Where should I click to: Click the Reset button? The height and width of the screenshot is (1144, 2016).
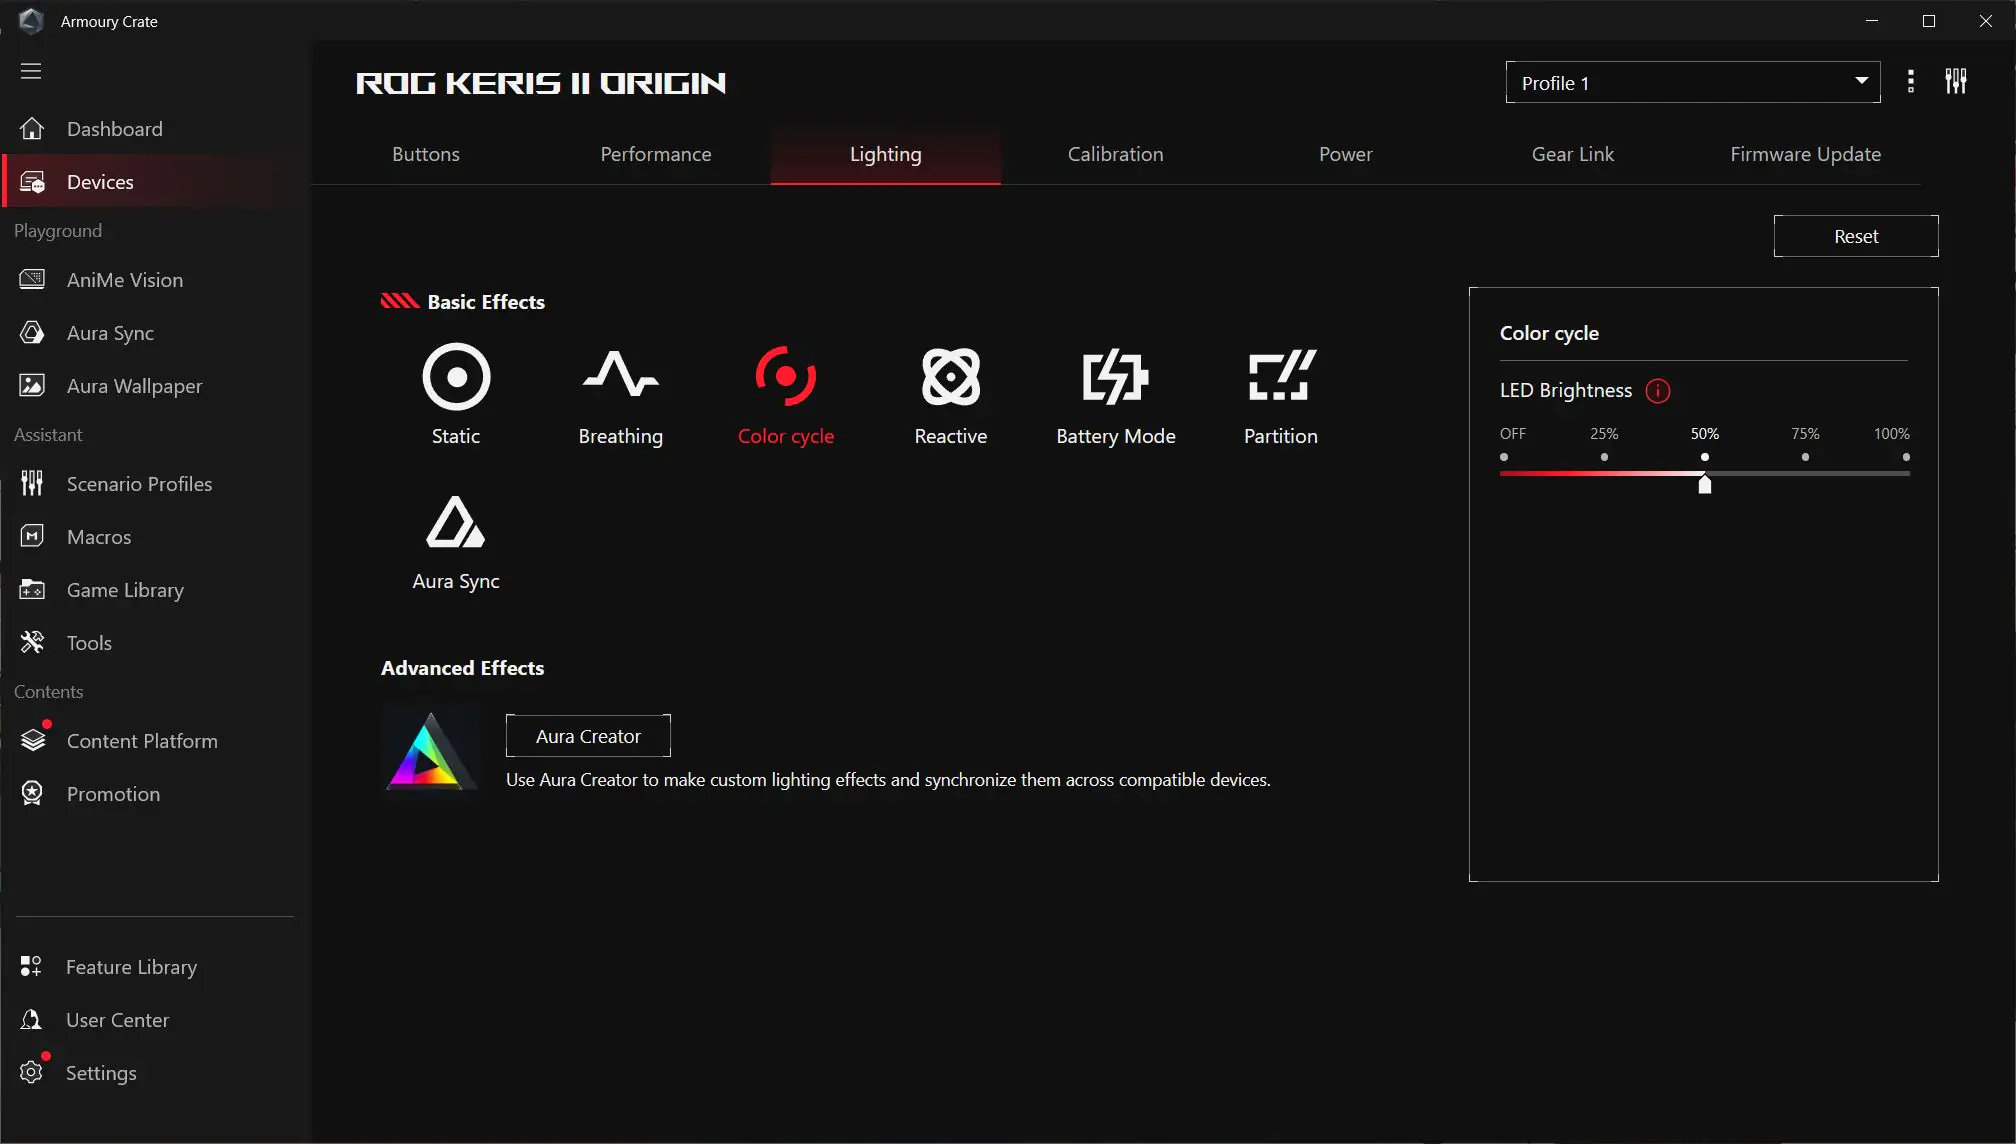coord(1855,235)
